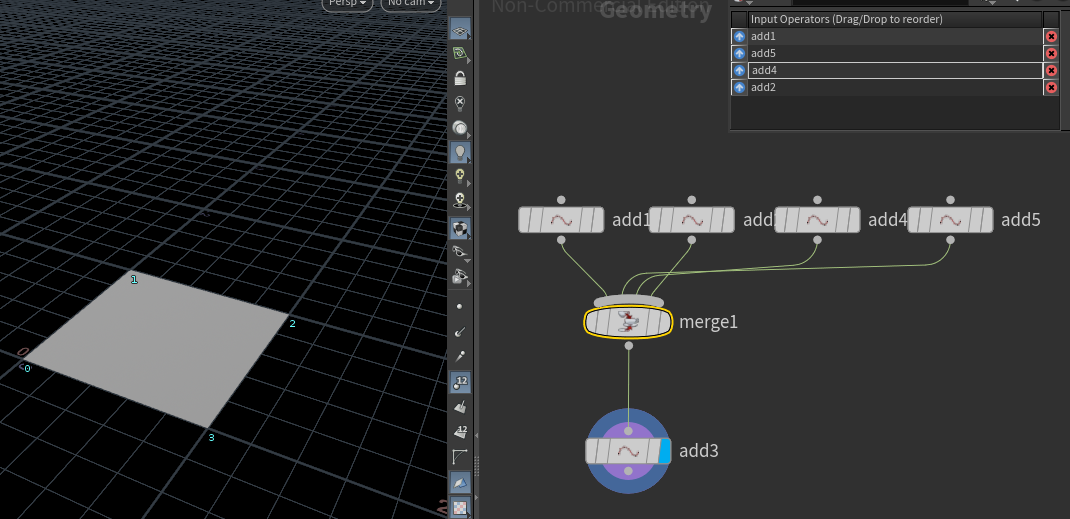Select the add4 row in input list
Viewport: 1070px width, 519px height.
(x=895, y=70)
